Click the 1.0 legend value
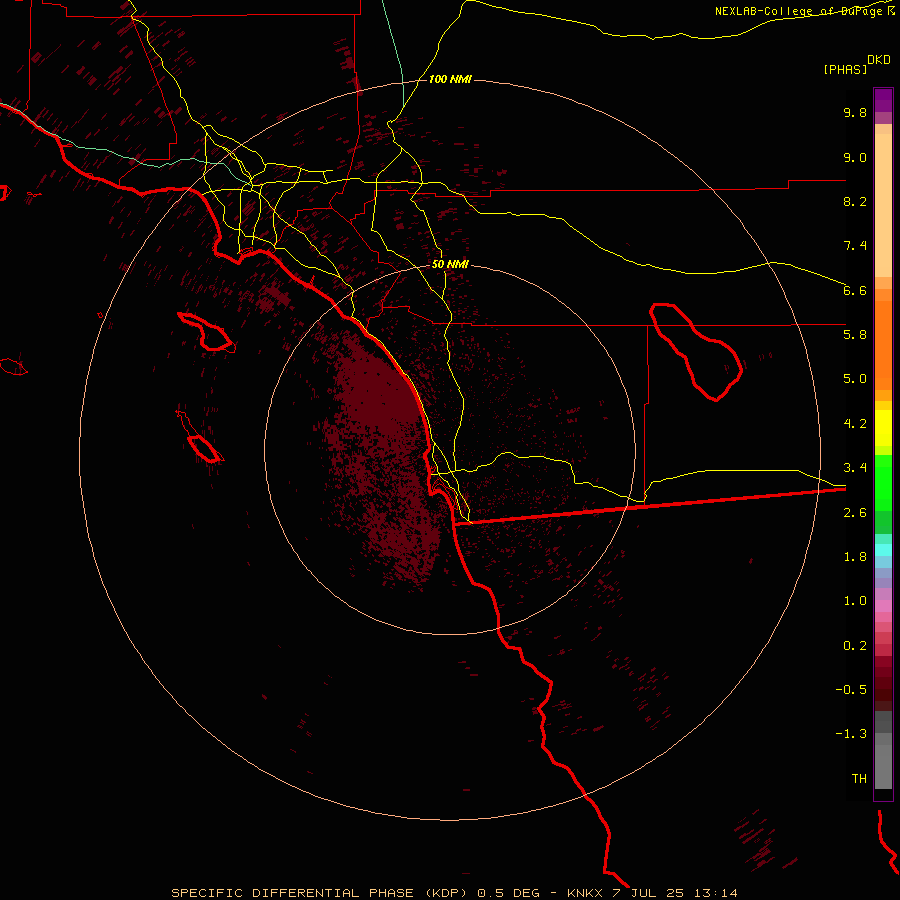Image resolution: width=900 pixels, height=900 pixels. coord(855,601)
